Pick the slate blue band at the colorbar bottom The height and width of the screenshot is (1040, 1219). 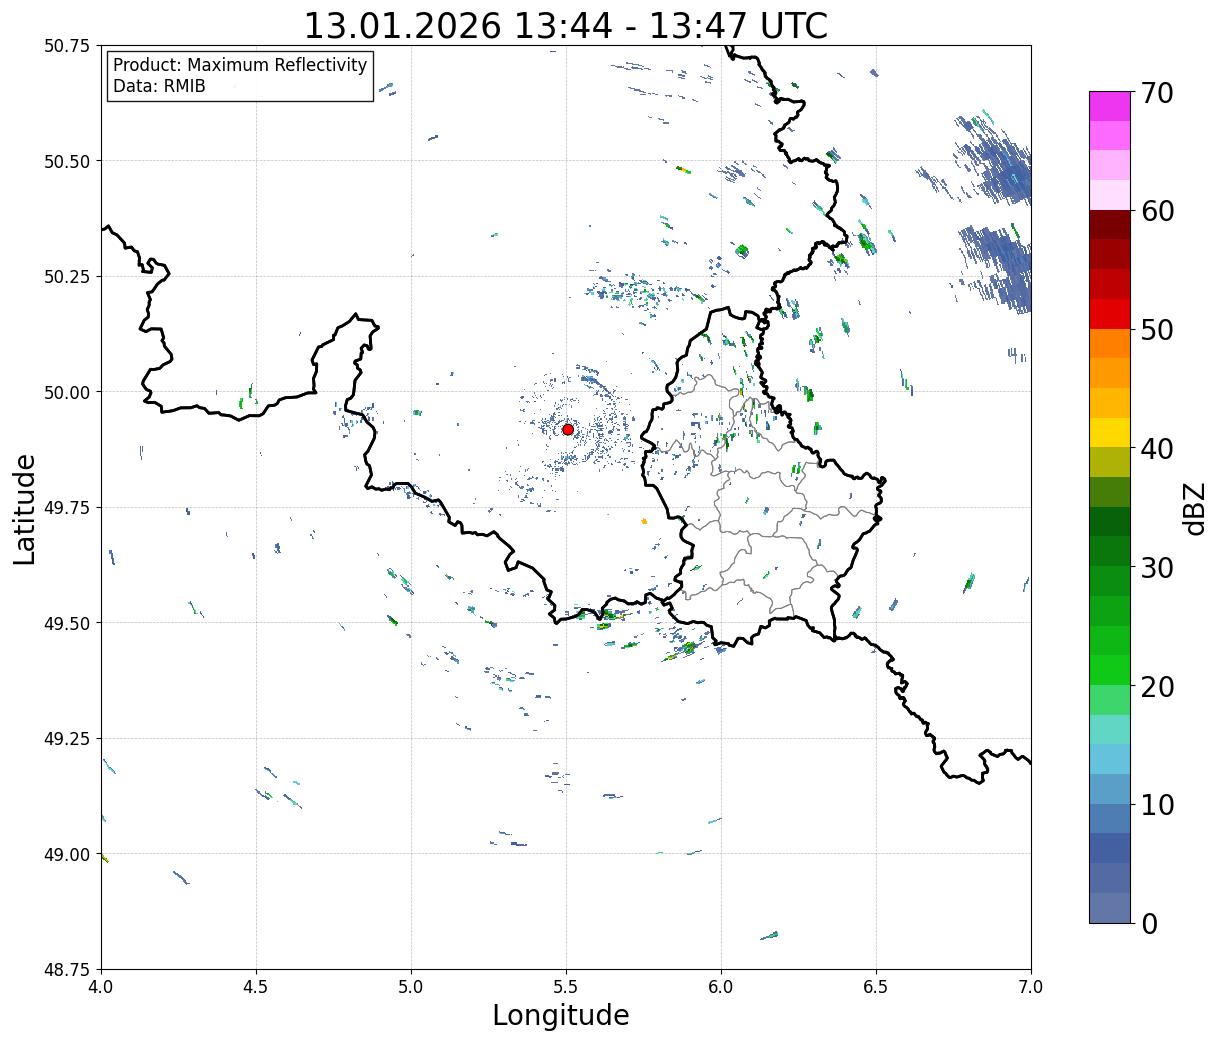click(x=1110, y=908)
